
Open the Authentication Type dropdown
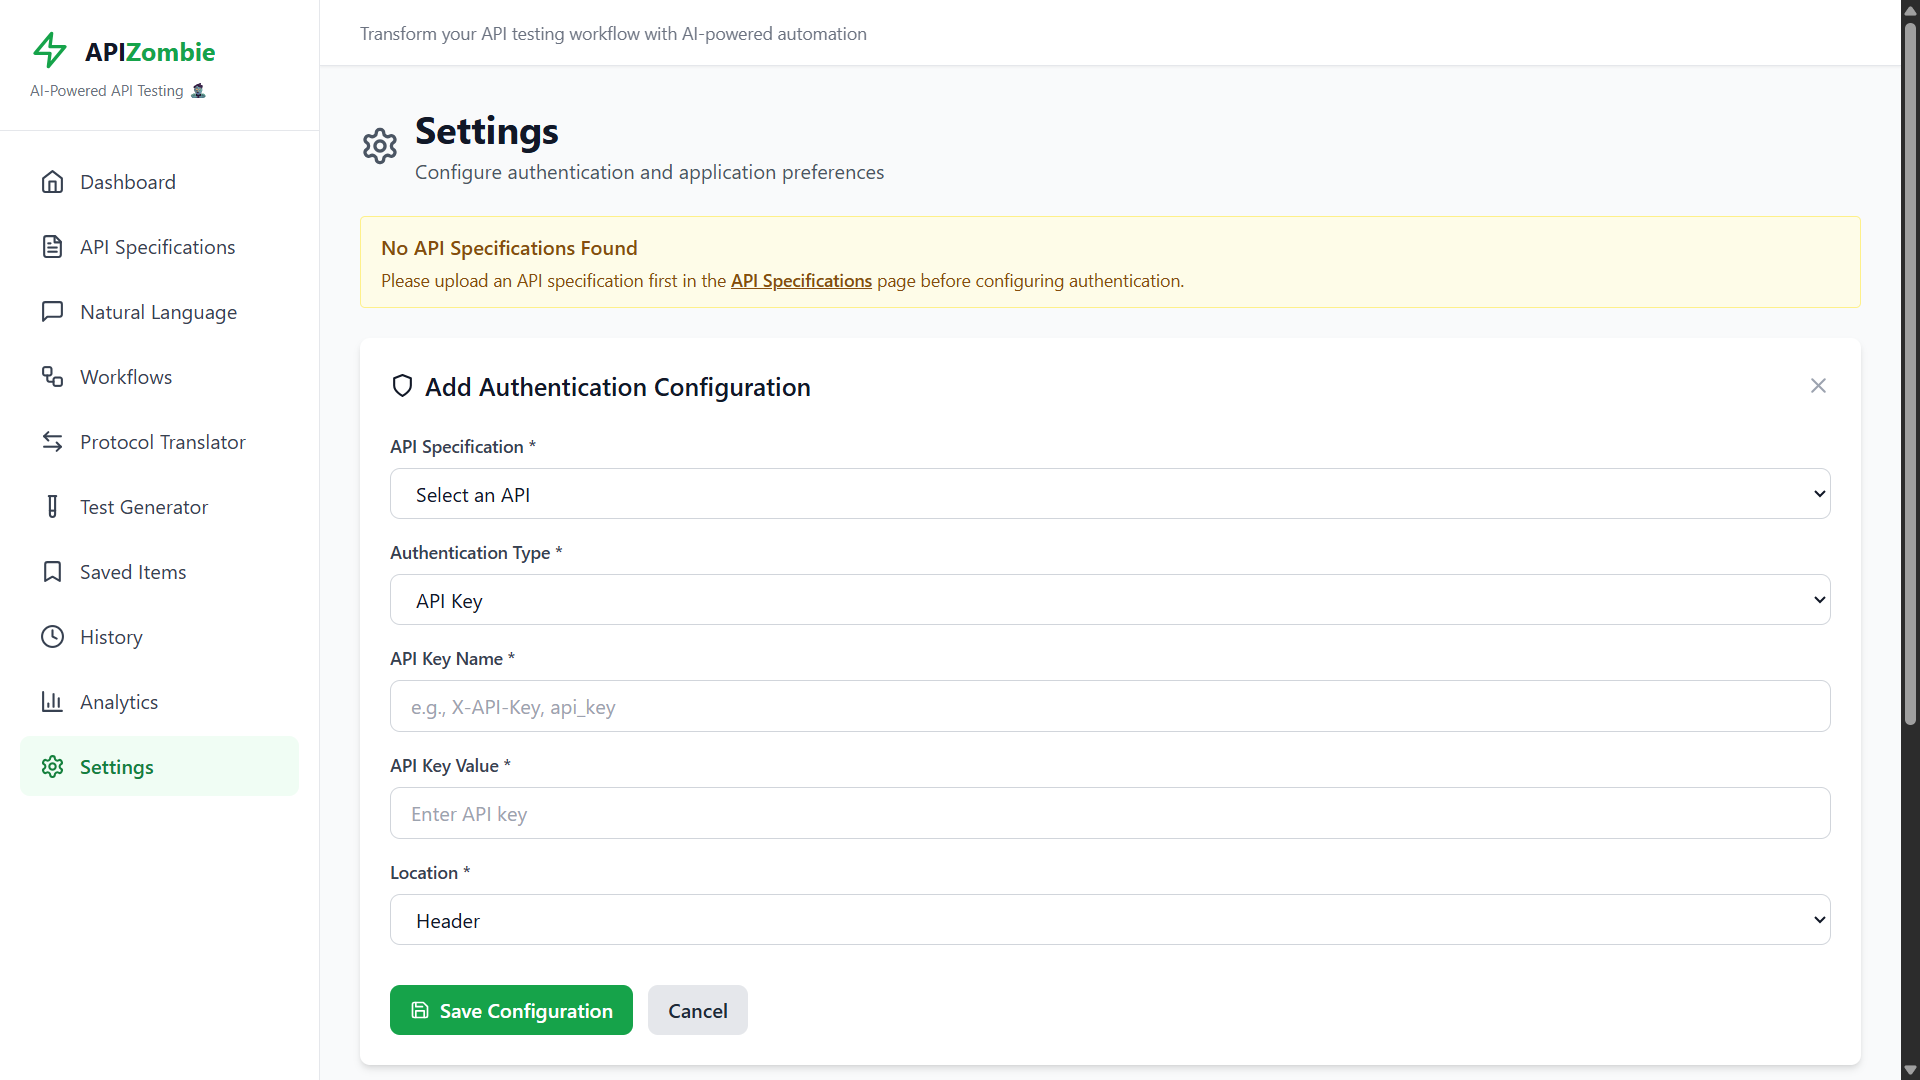coord(1109,600)
